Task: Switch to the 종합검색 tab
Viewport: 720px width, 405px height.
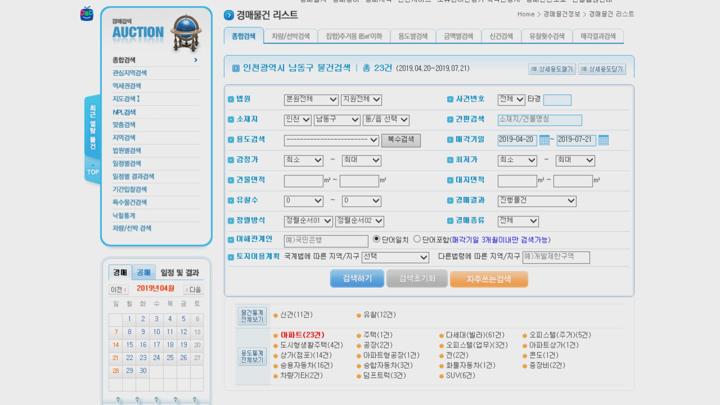Action: tap(244, 36)
